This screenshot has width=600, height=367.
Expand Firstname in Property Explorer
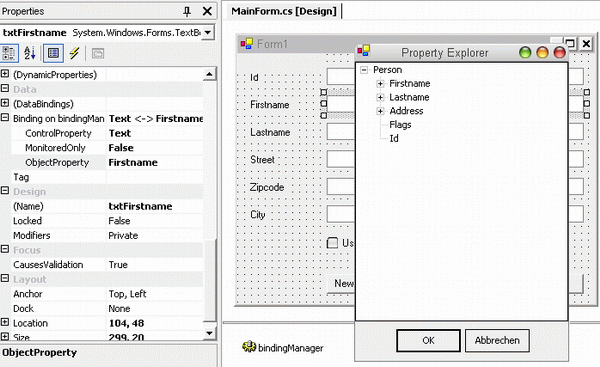pos(380,83)
